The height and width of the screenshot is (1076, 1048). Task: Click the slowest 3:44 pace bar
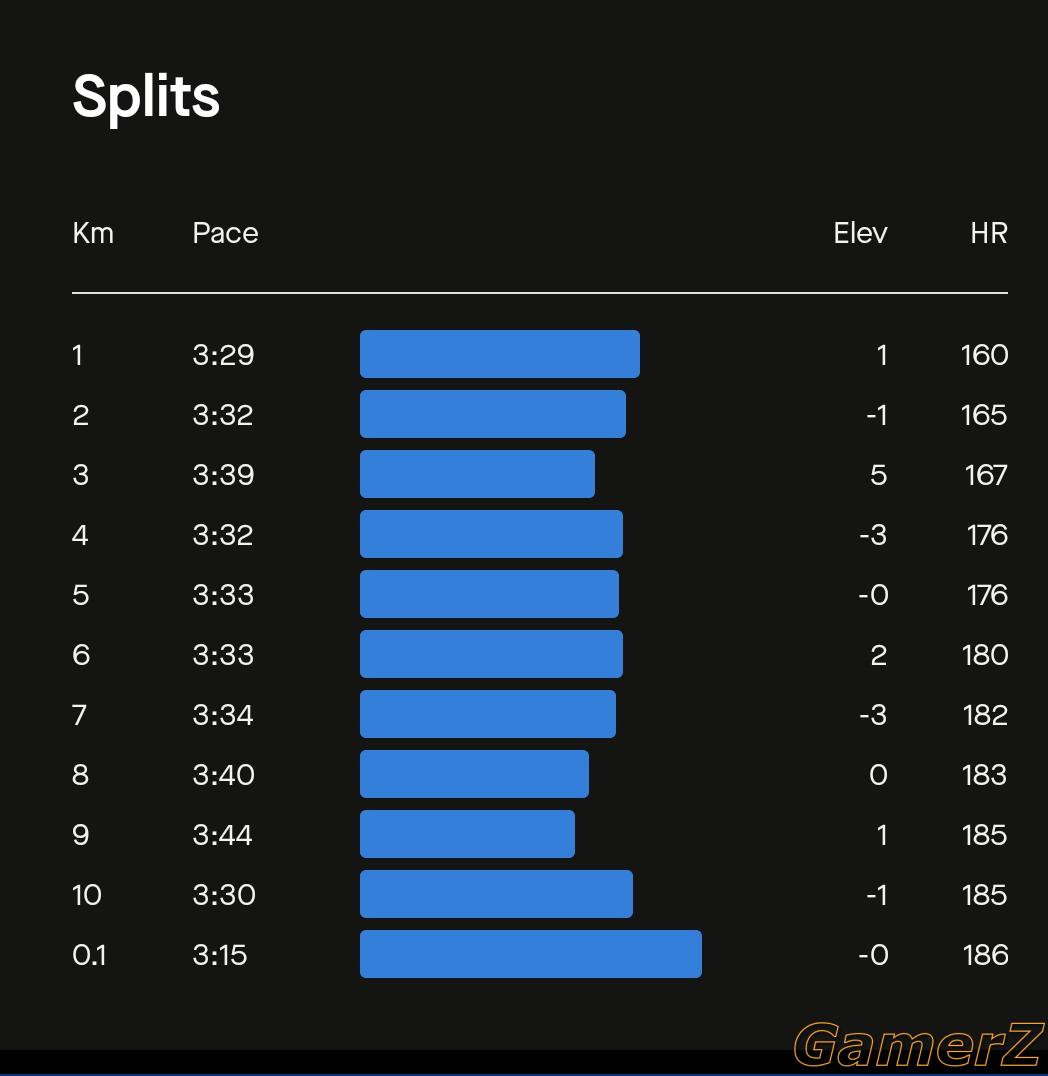coord(467,834)
